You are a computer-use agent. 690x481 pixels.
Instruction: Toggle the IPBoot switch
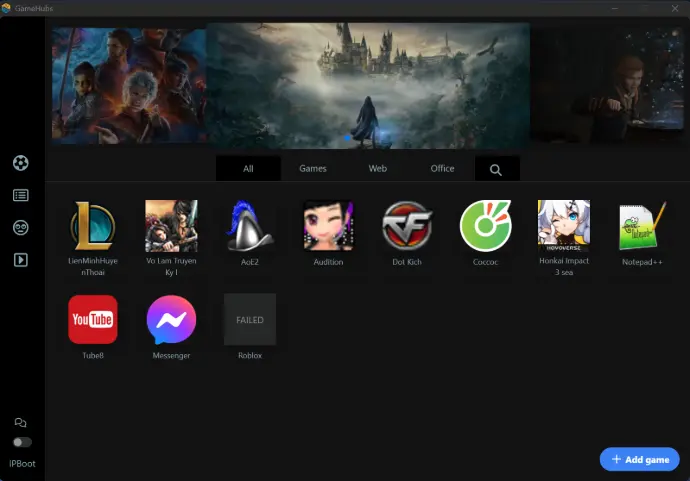(x=22, y=442)
